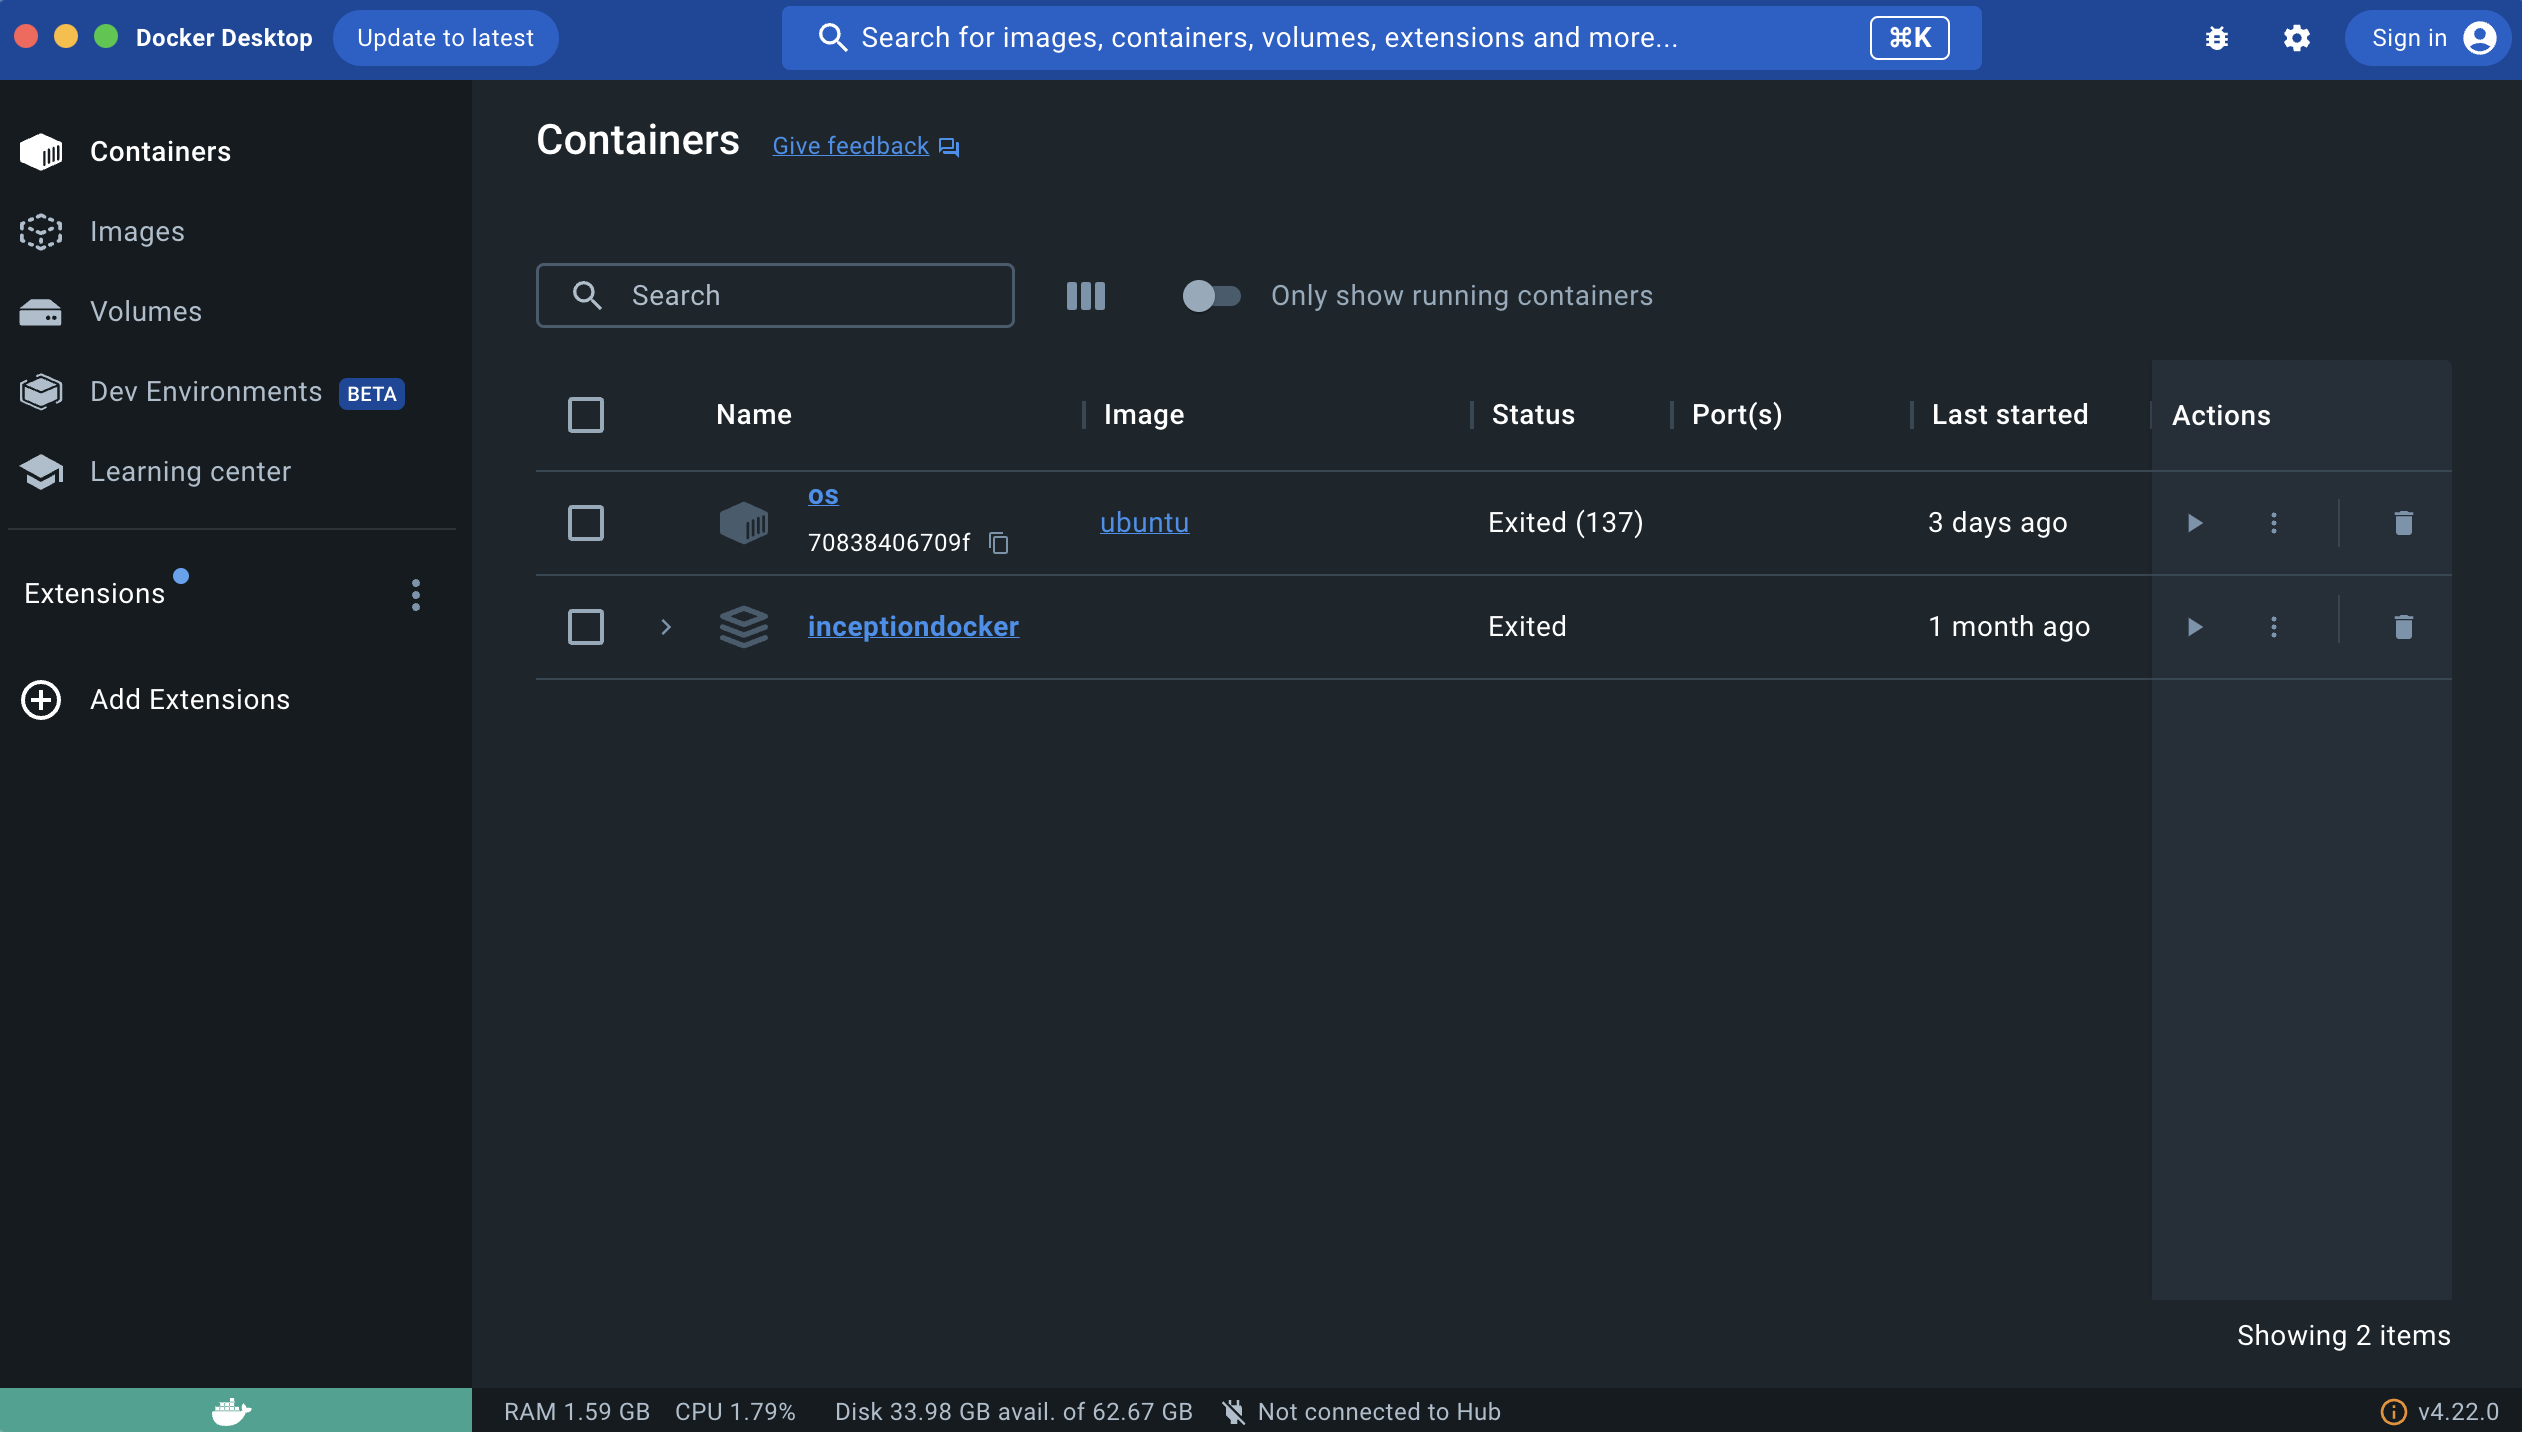Click the inceptiondocker stack layers icon
This screenshot has height=1432, width=2522.
coord(744,626)
